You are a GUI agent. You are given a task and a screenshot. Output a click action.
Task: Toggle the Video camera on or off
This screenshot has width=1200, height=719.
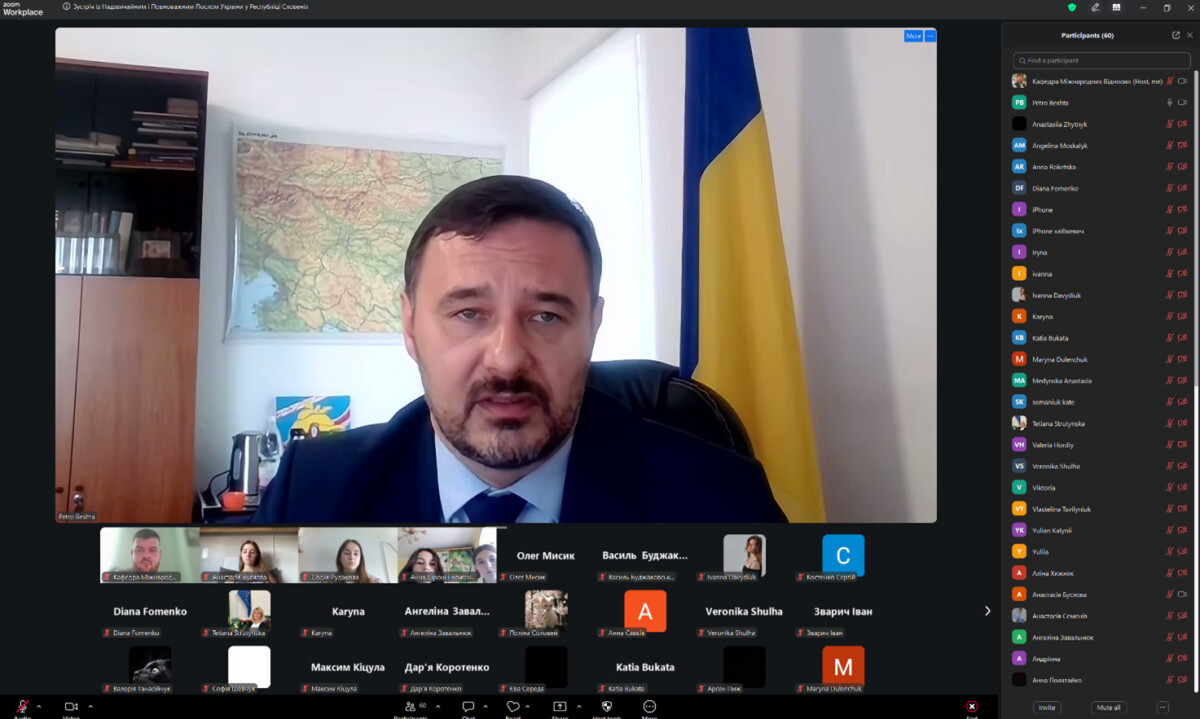pyautogui.click(x=71, y=707)
